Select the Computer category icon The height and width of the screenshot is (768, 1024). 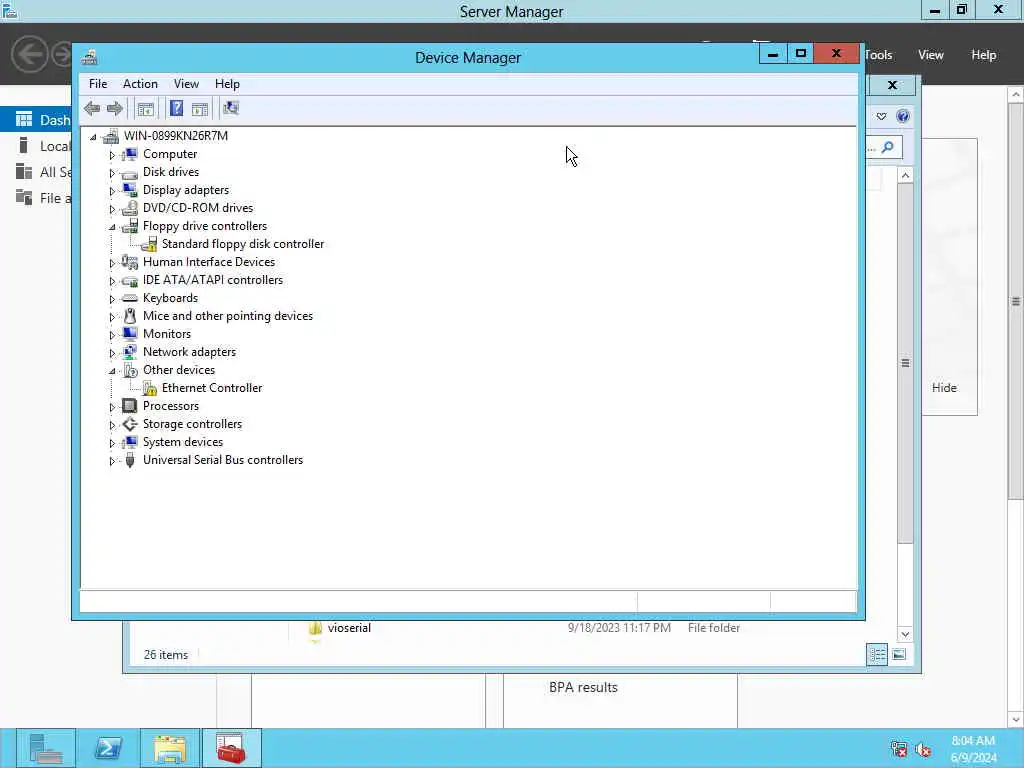[x=130, y=154]
